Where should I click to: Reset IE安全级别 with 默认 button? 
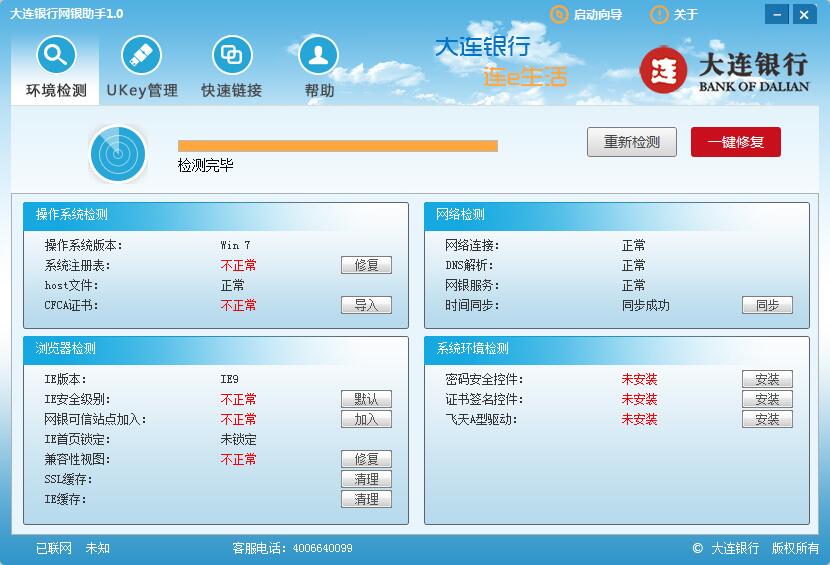coord(366,399)
